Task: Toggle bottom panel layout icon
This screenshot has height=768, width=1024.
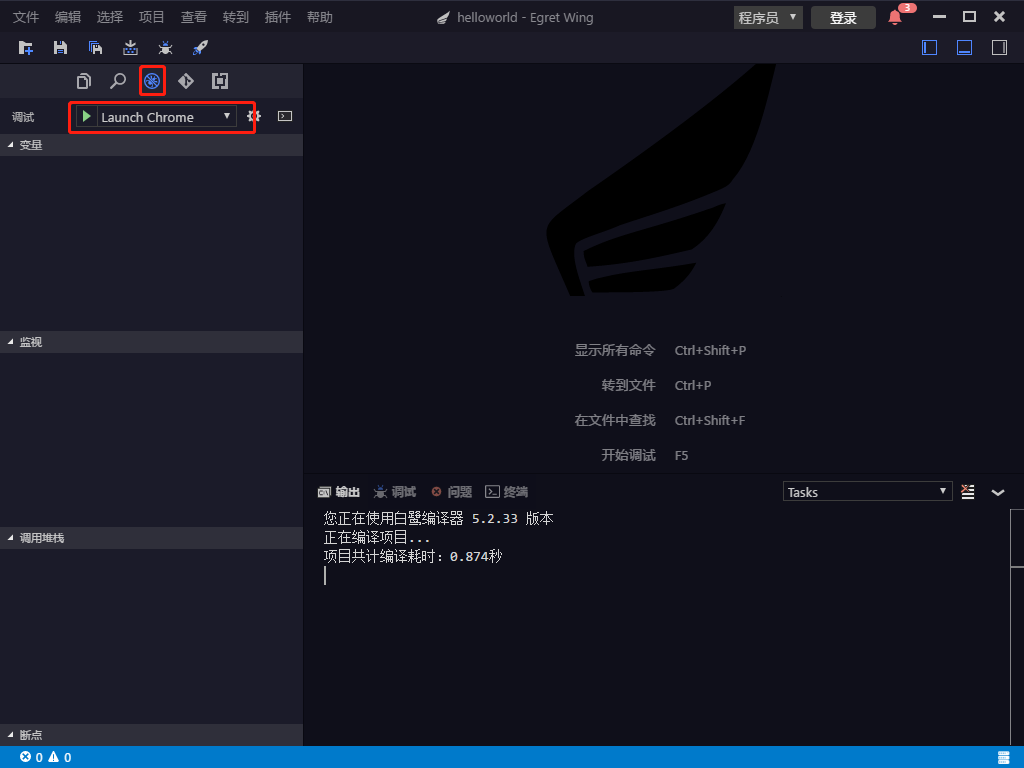Action: pyautogui.click(x=965, y=48)
